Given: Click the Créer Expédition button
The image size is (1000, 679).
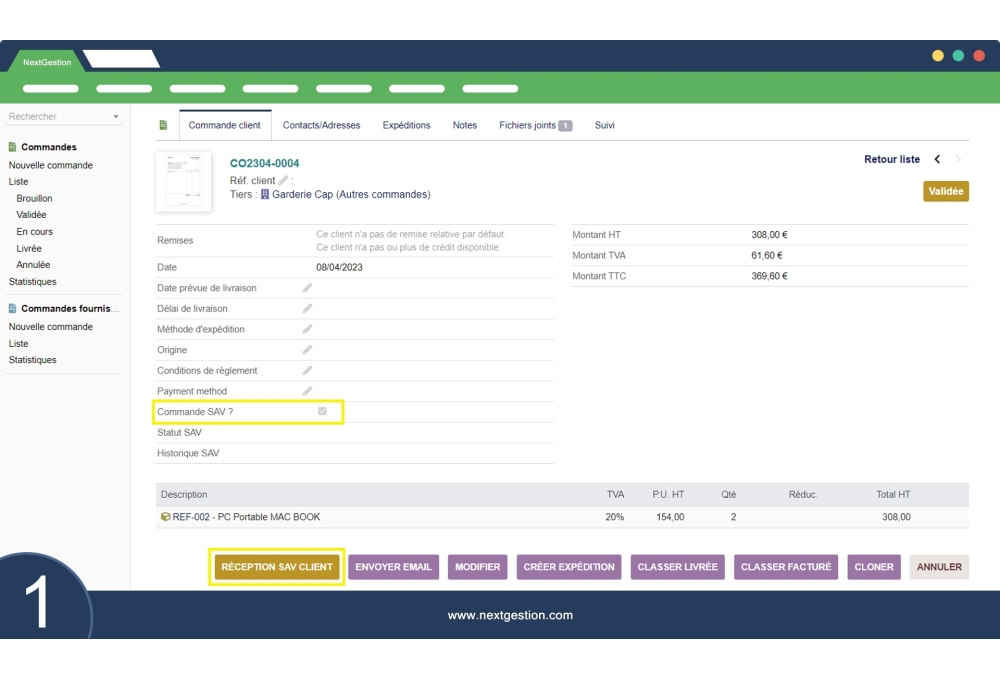Looking at the screenshot, I should [569, 567].
